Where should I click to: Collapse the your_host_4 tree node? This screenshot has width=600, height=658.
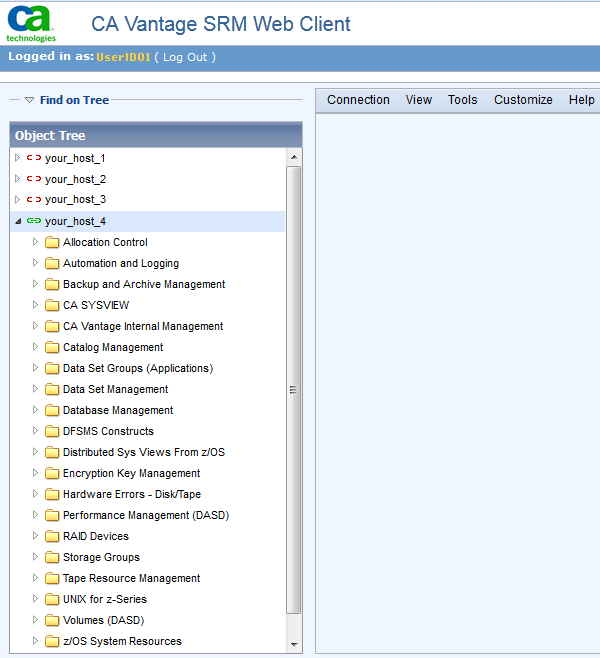click(18, 221)
